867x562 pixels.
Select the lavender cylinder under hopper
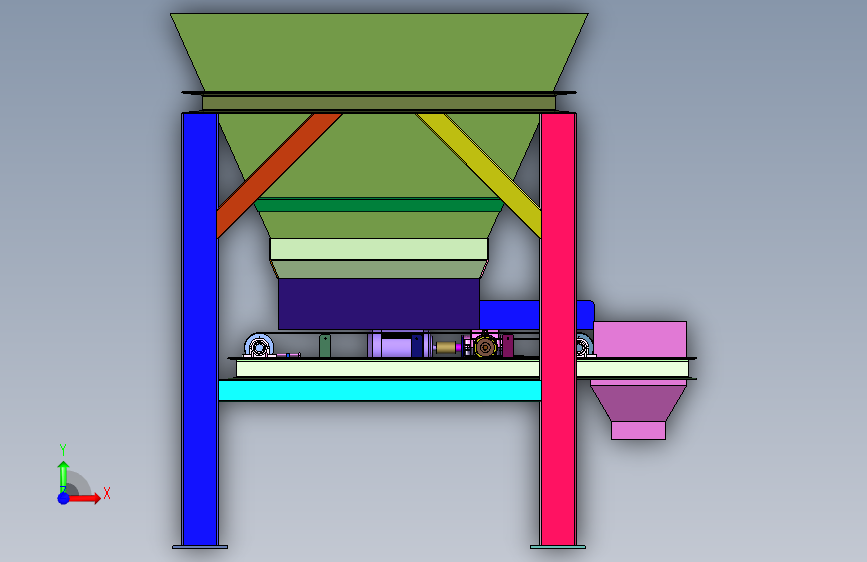(396, 347)
